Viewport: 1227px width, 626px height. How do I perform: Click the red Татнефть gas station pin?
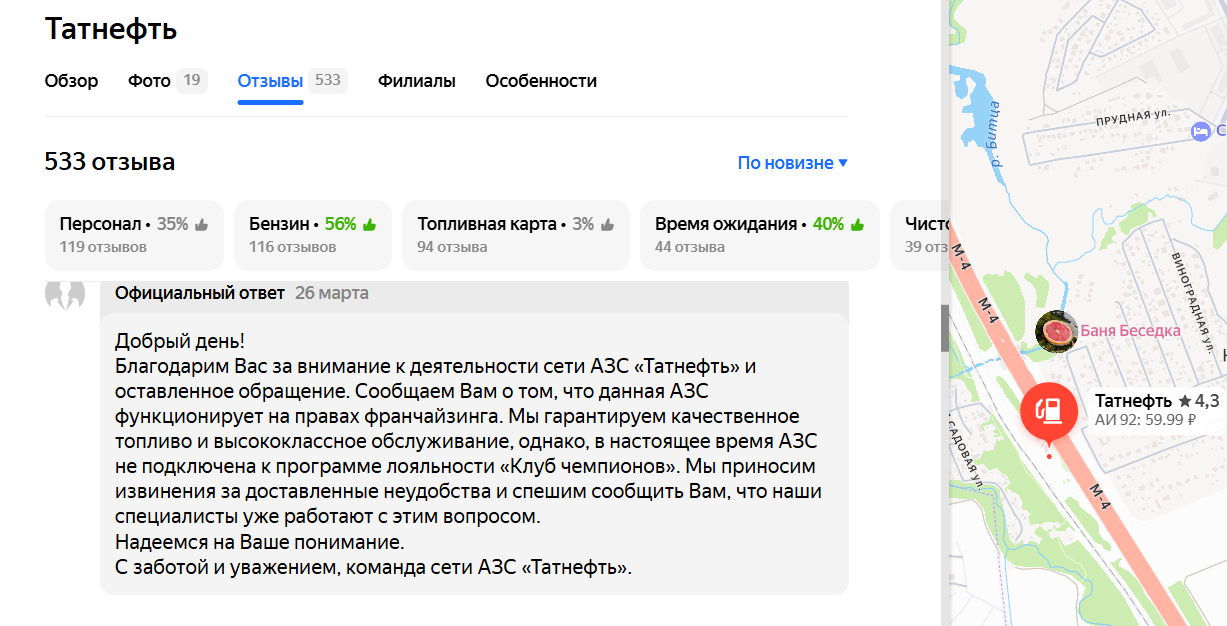click(x=1049, y=410)
